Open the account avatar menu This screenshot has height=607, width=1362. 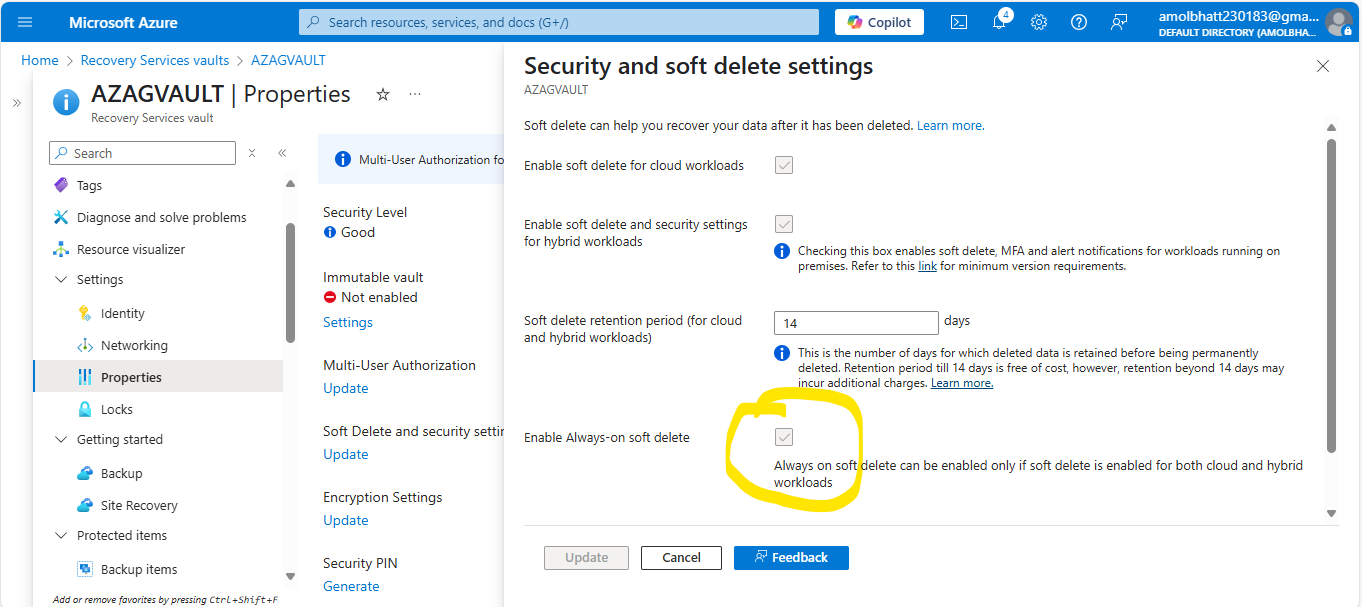[1340, 21]
